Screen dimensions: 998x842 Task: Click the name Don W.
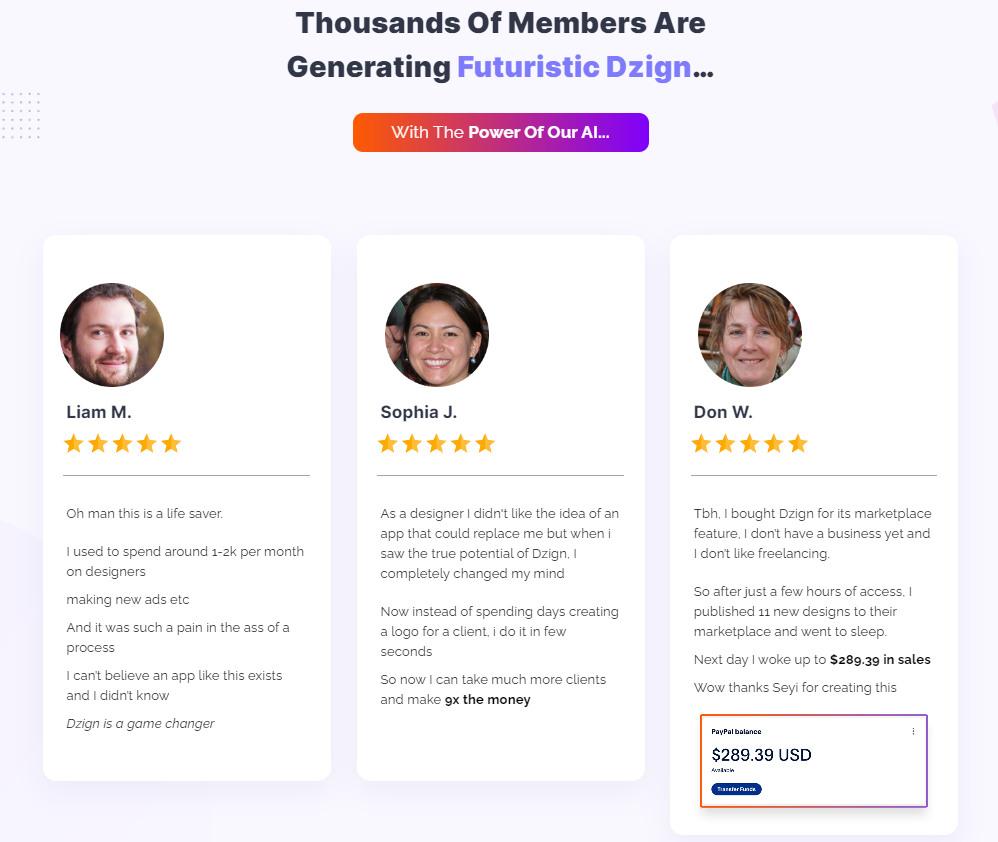coord(723,412)
